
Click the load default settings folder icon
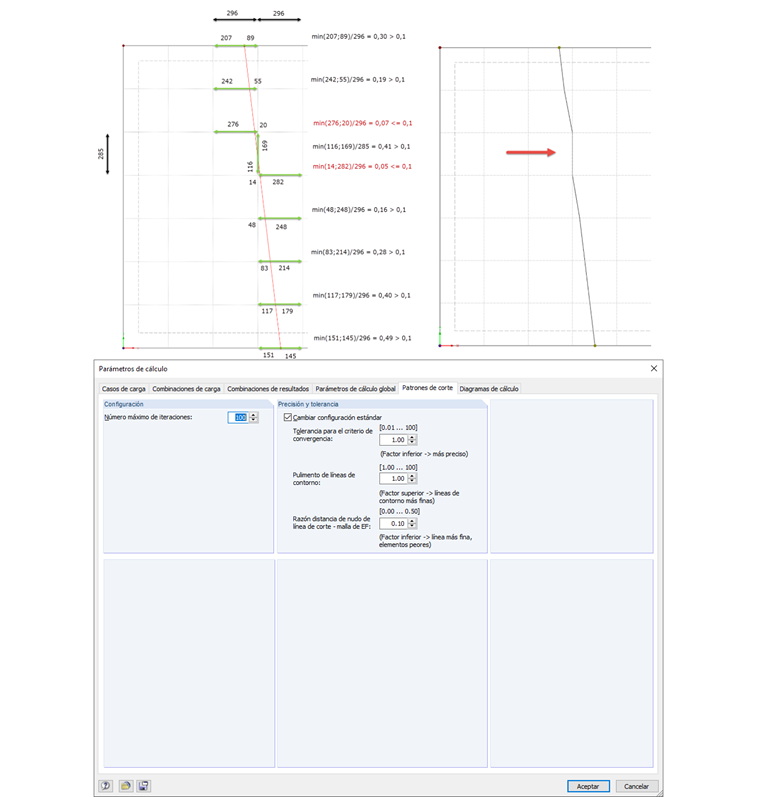125,786
